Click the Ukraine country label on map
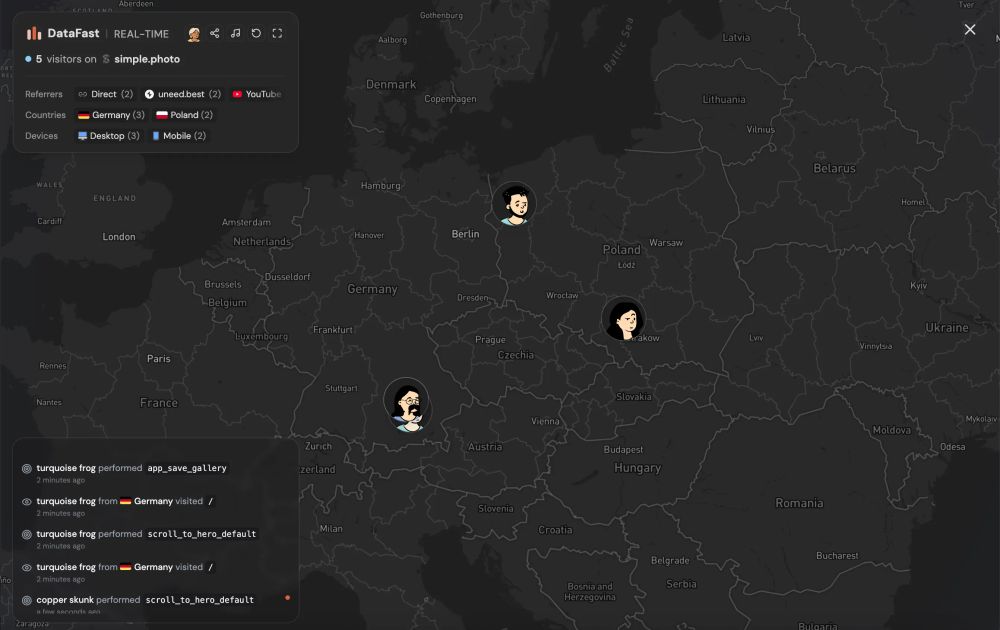 pyautogui.click(x=947, y=328)
